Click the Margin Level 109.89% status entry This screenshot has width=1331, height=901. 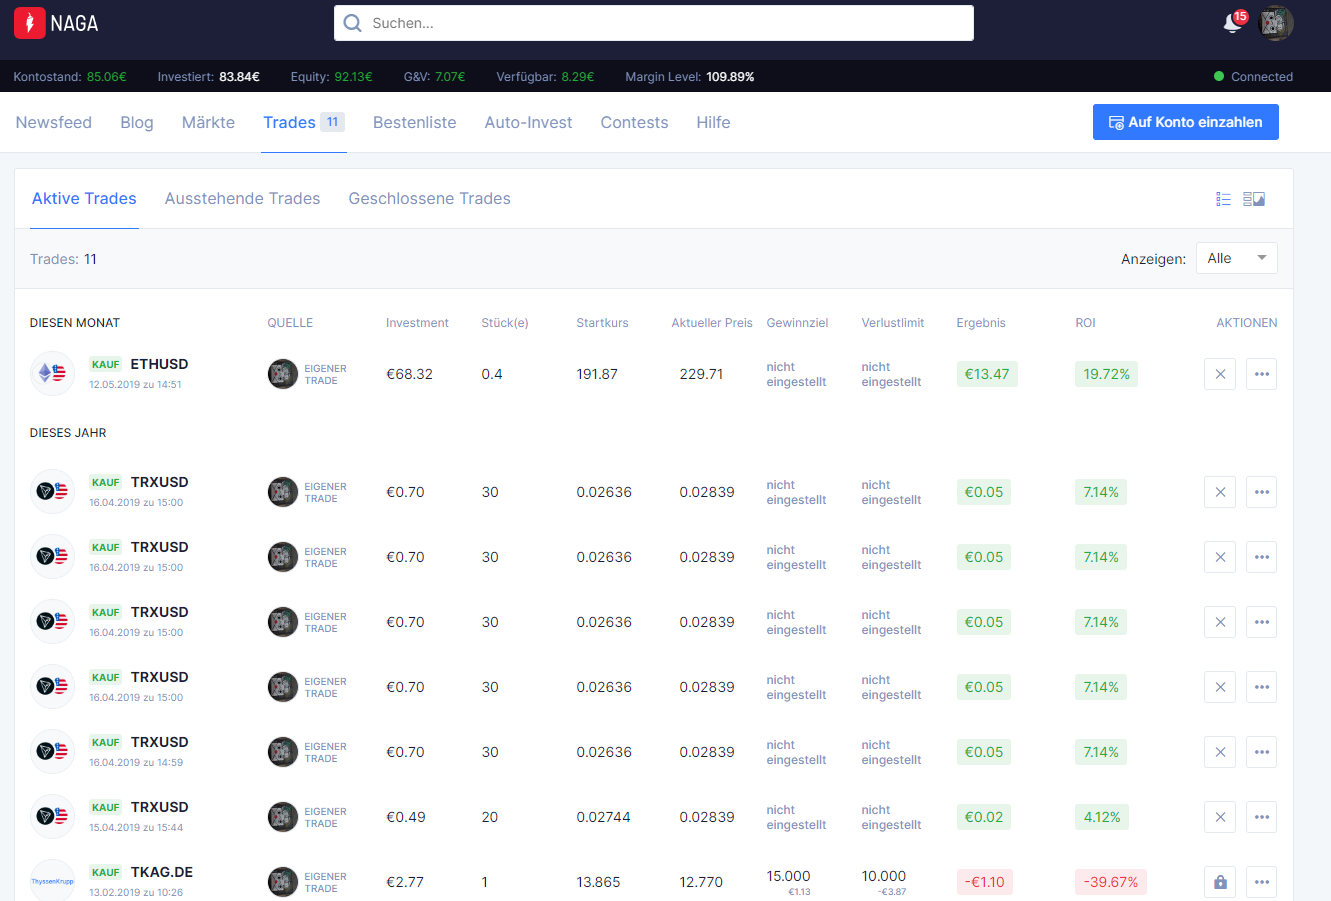tap(690, 77)
